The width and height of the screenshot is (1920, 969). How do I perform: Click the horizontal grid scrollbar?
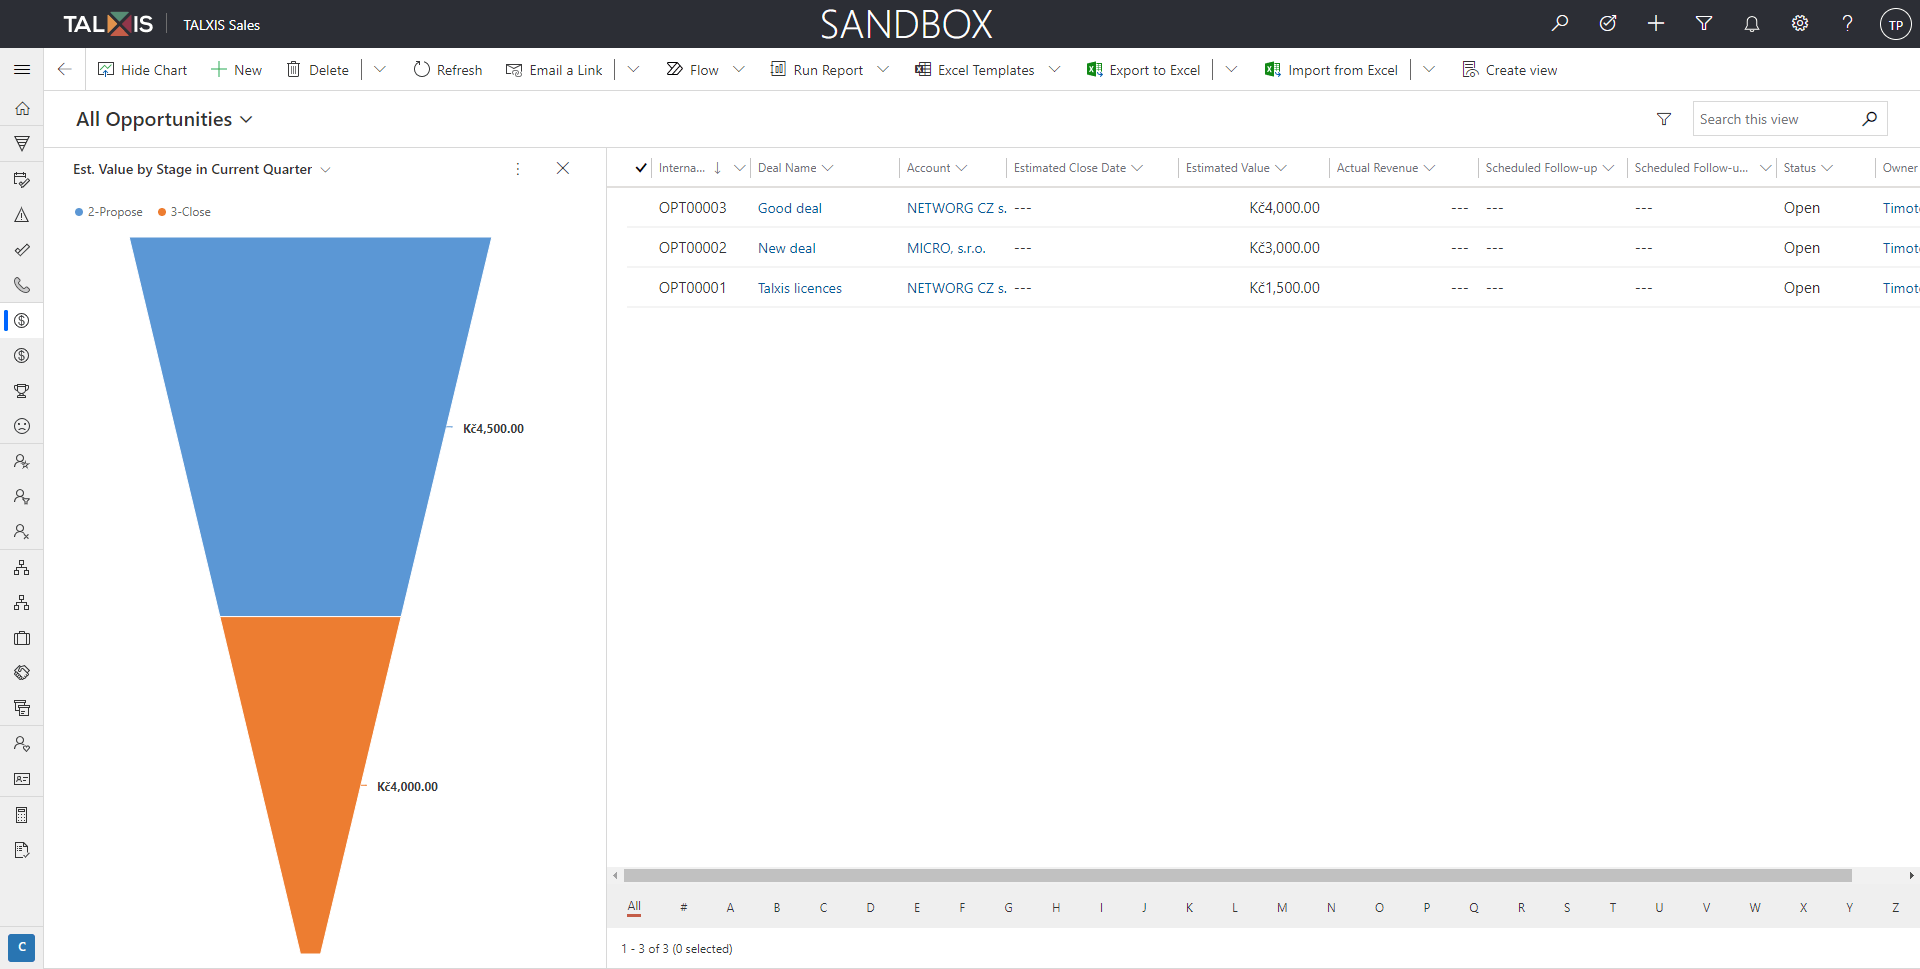point(1238,875)
